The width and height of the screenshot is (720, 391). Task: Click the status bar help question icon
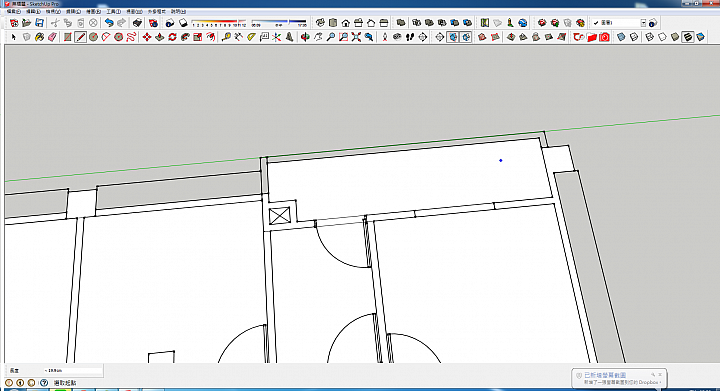click(x=44, y=382)
